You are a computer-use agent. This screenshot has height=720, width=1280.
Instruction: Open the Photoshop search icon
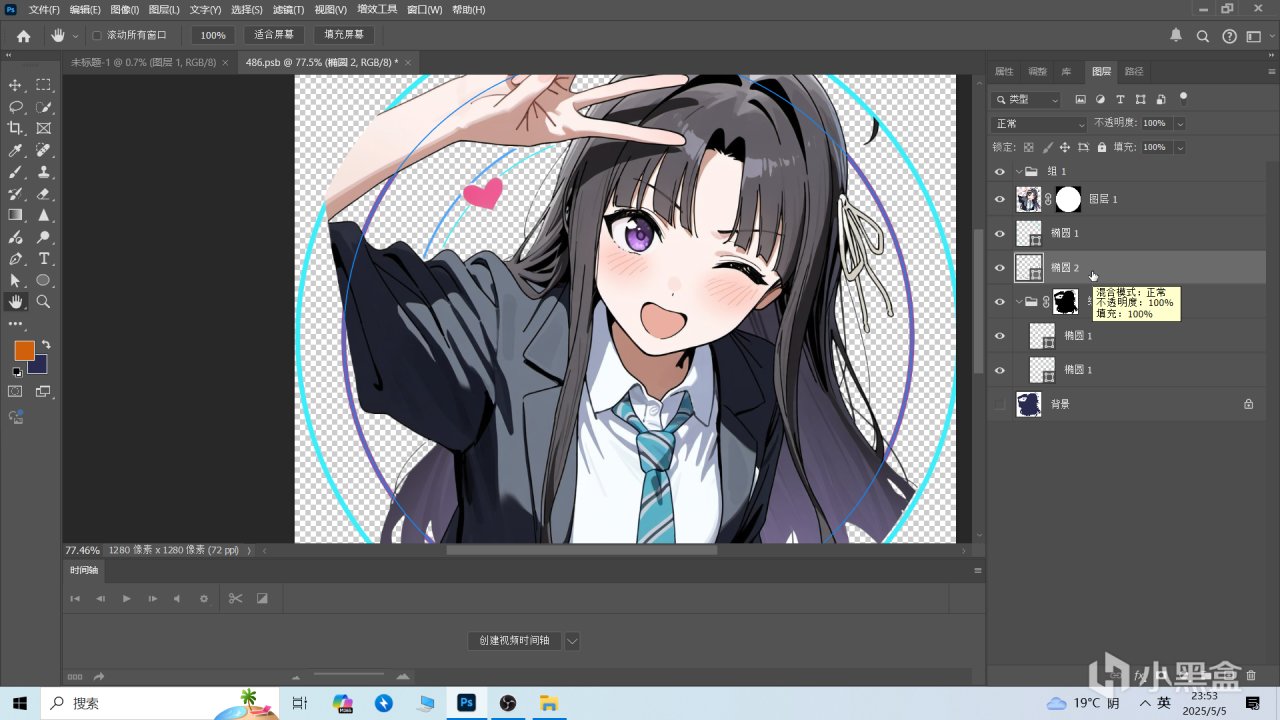click(x=1203, y=36)
